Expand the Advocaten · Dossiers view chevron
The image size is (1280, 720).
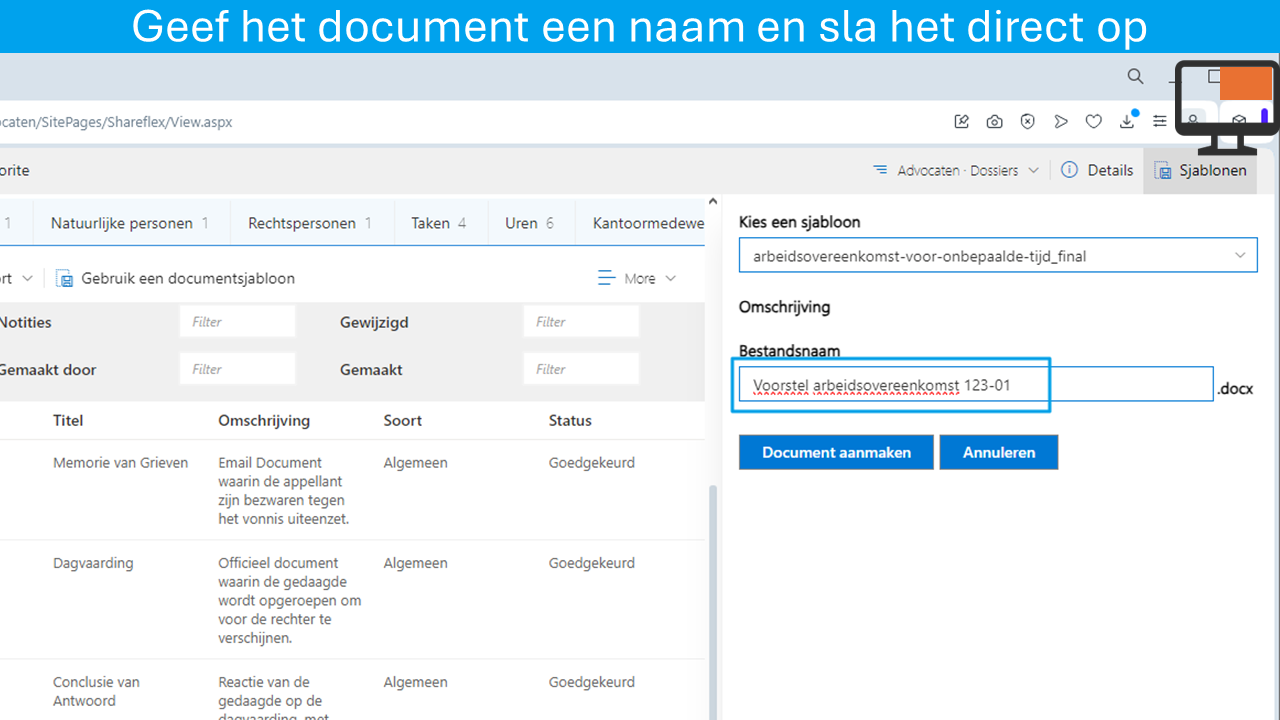point(1033,170)
